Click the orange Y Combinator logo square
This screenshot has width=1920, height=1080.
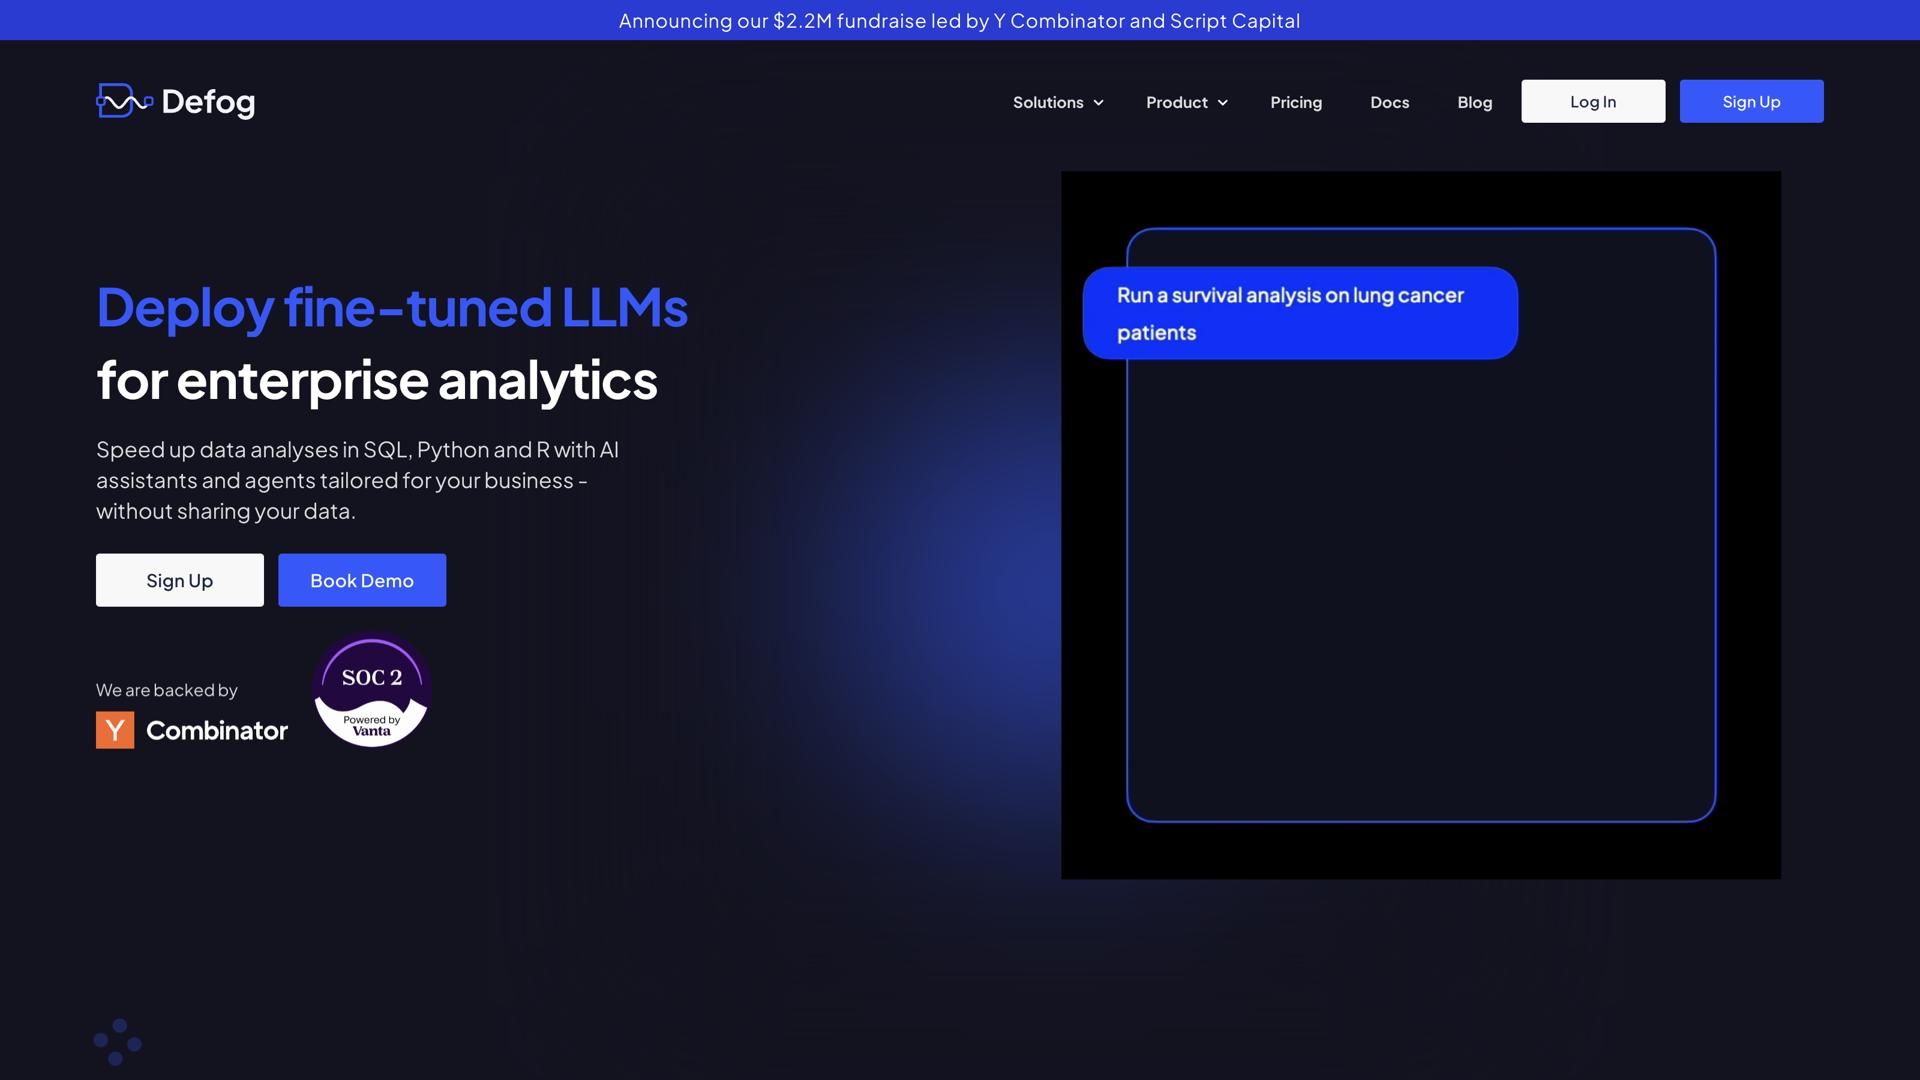coord(115,730)
